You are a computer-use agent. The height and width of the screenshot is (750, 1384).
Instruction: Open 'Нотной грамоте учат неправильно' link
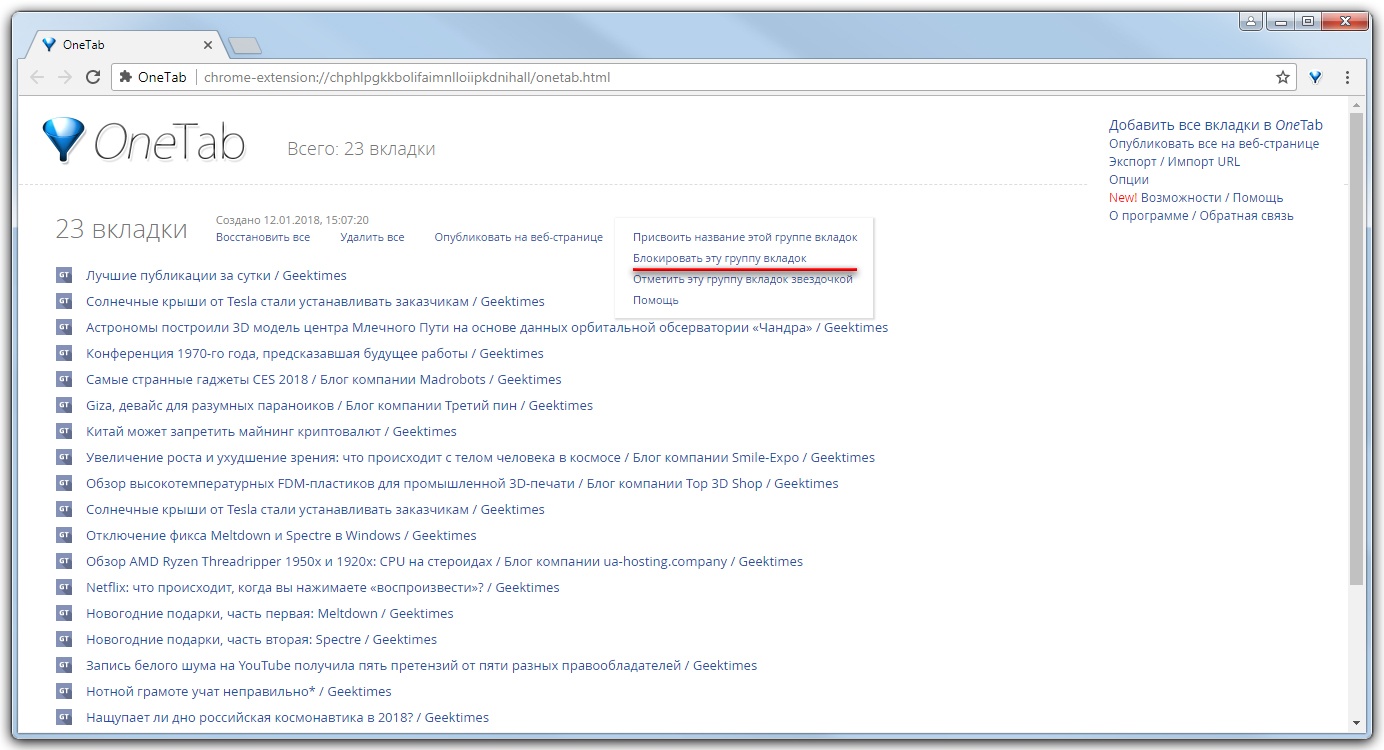click(239, 691)
